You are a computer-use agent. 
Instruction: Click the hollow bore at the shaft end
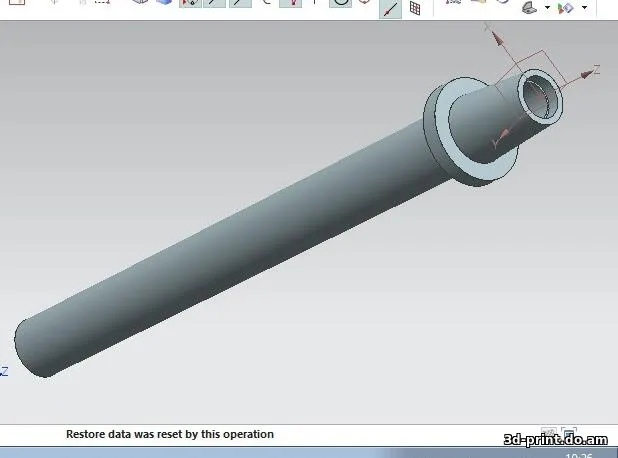540,98
